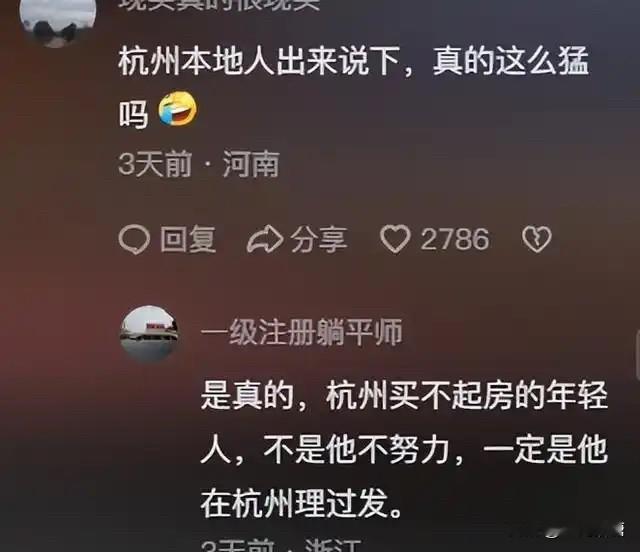
Task: Like the comment with the heart icon
Action: point(395,239)
